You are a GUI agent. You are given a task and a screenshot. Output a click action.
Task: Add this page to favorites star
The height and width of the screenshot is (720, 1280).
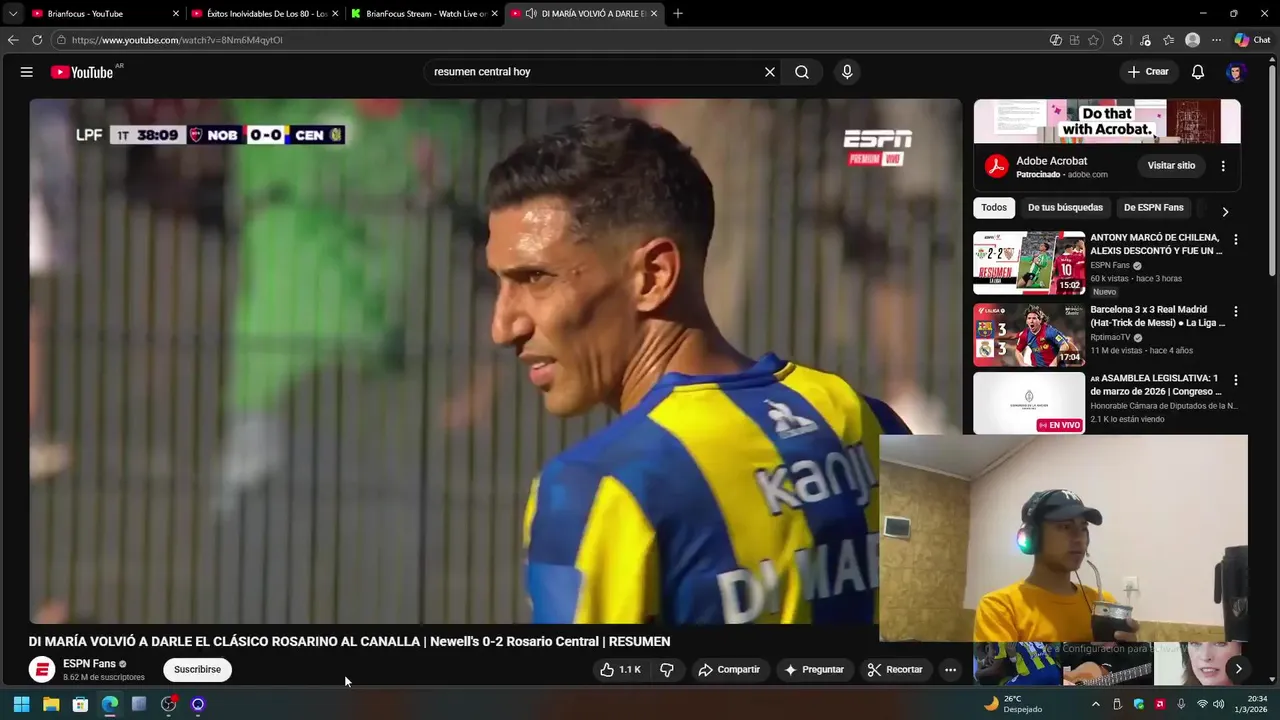point(1093,40)
